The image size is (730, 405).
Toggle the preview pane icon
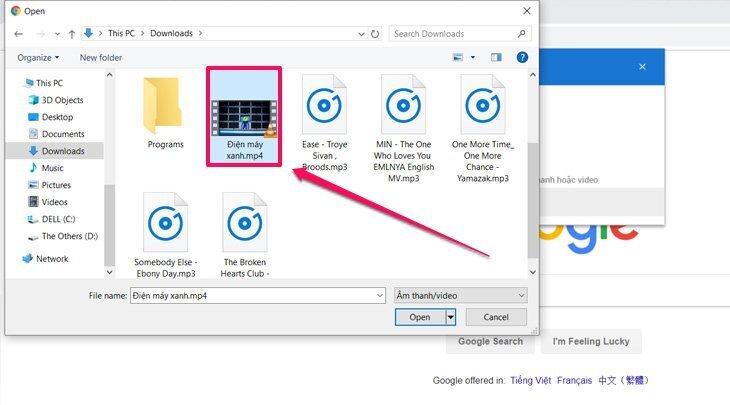coord(496,58)
